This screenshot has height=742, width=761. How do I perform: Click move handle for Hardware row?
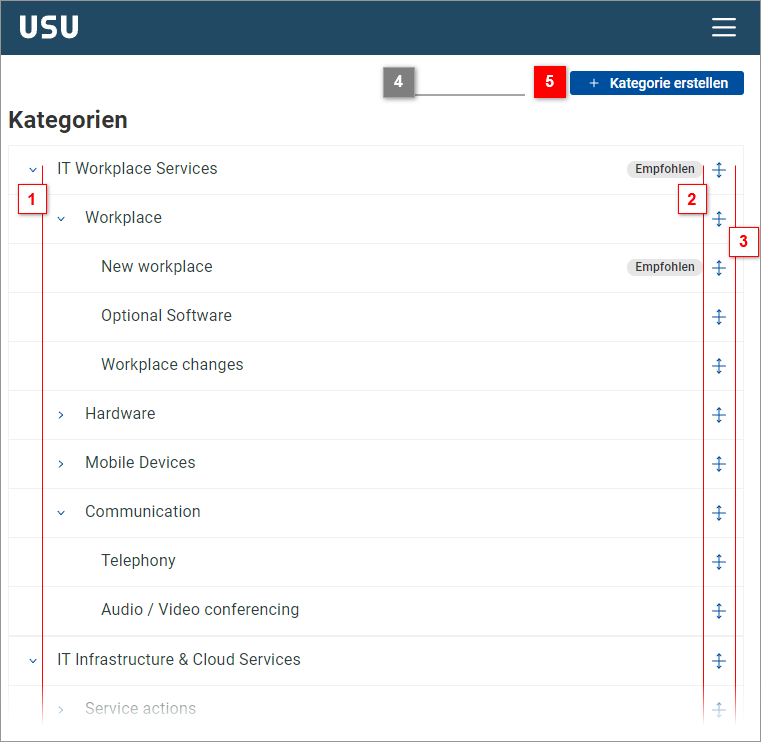[718, 415]
